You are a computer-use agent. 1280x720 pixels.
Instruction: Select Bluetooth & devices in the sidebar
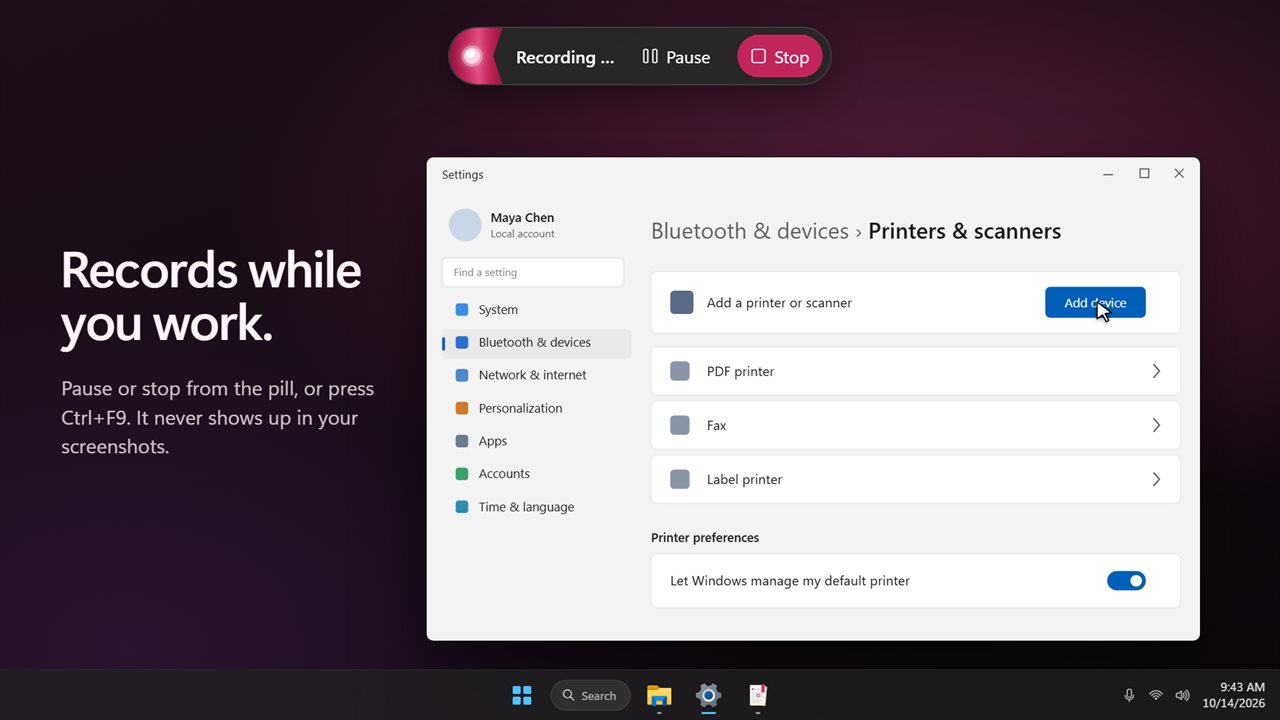point(537,343)
